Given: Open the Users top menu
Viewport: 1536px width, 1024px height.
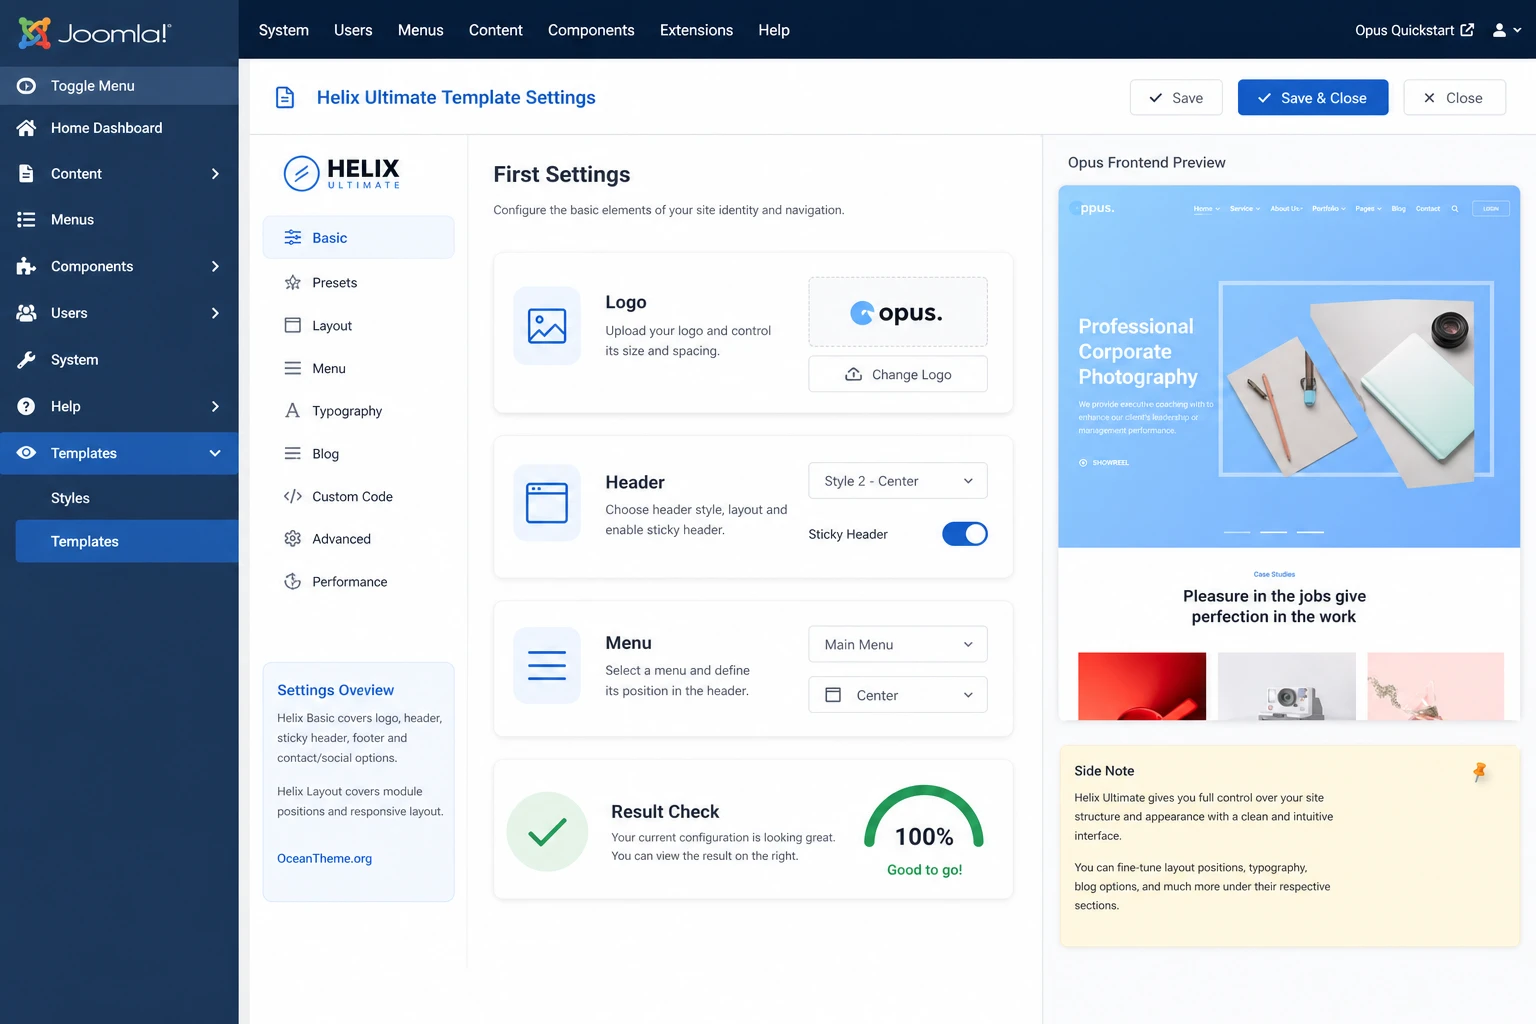Looking at the screenshot, I should tap(353, 30).
